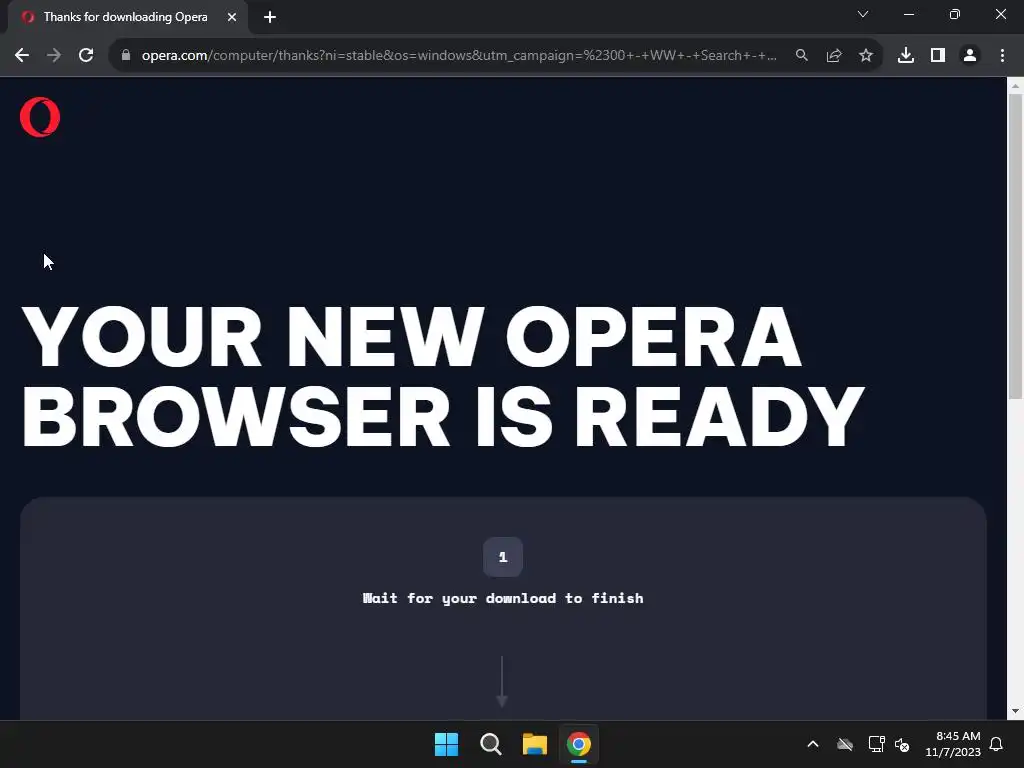This screenshot has width=1024, height=768.
Task: Restore down the Chrome window
Action: (x=955, y=14)
